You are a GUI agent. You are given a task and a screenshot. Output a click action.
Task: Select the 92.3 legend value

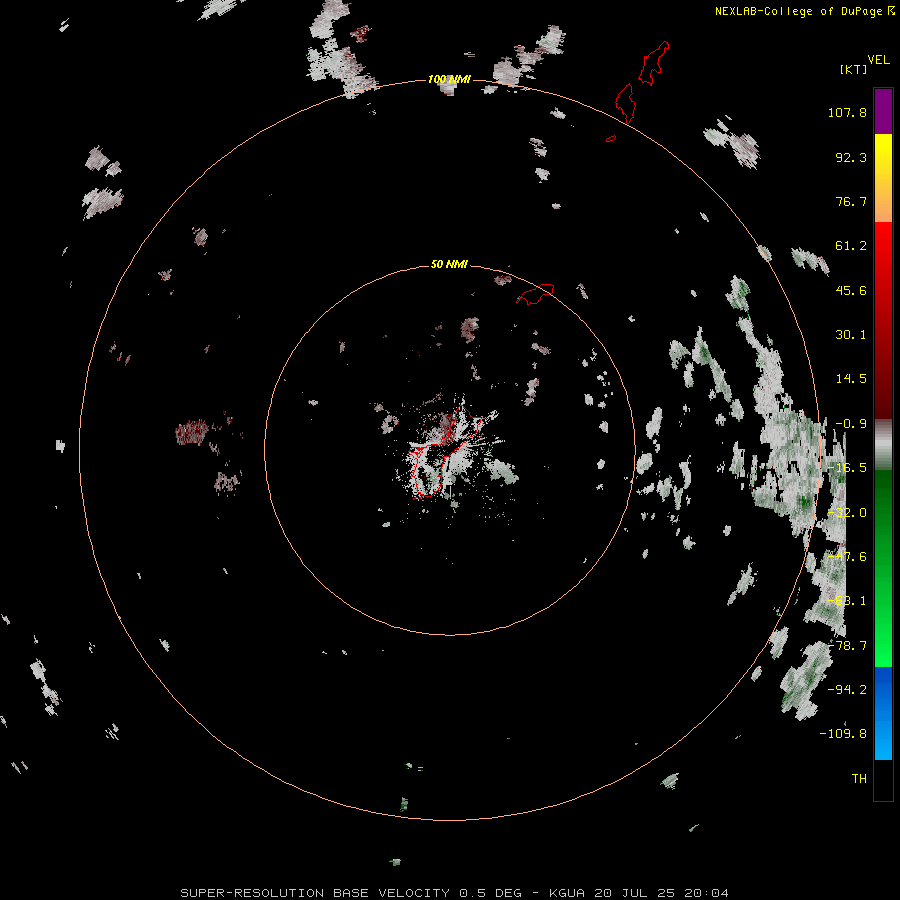(851, 157)
